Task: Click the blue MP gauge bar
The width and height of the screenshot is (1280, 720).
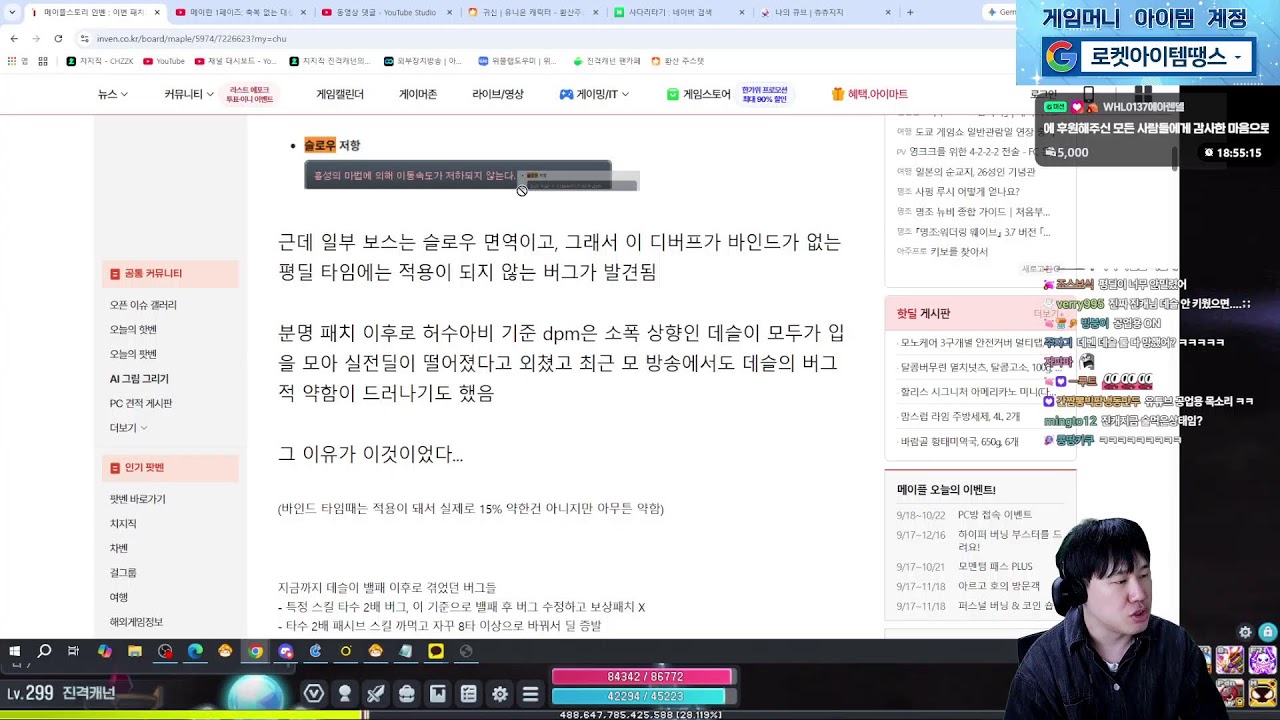Action: pos(643,696)
